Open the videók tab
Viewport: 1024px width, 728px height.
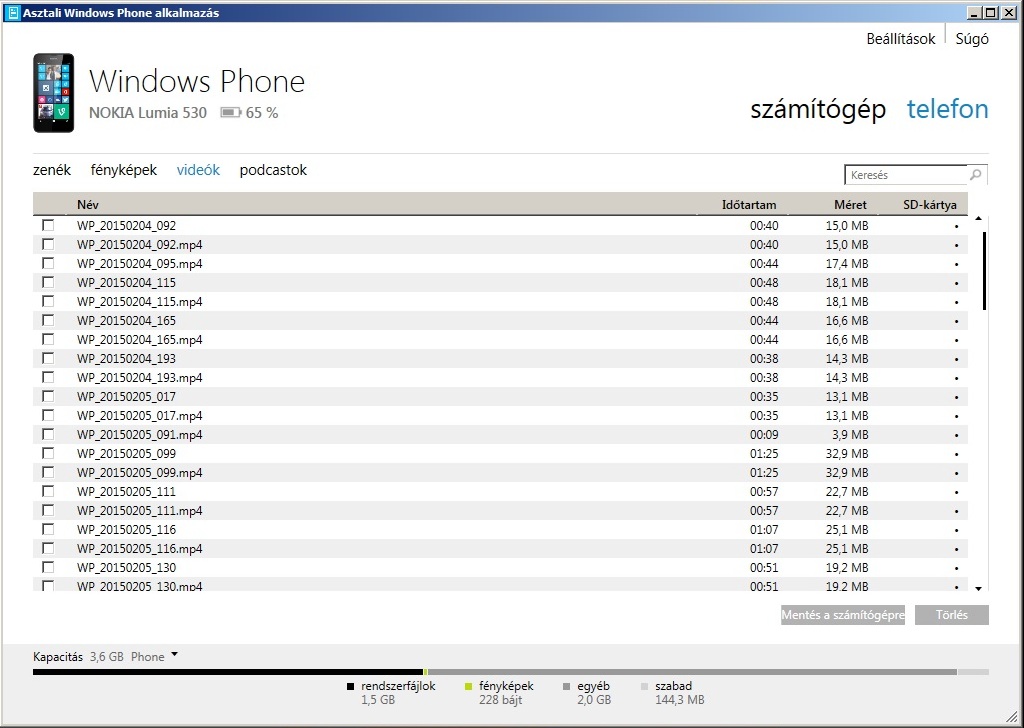click(x=198, y=170)
